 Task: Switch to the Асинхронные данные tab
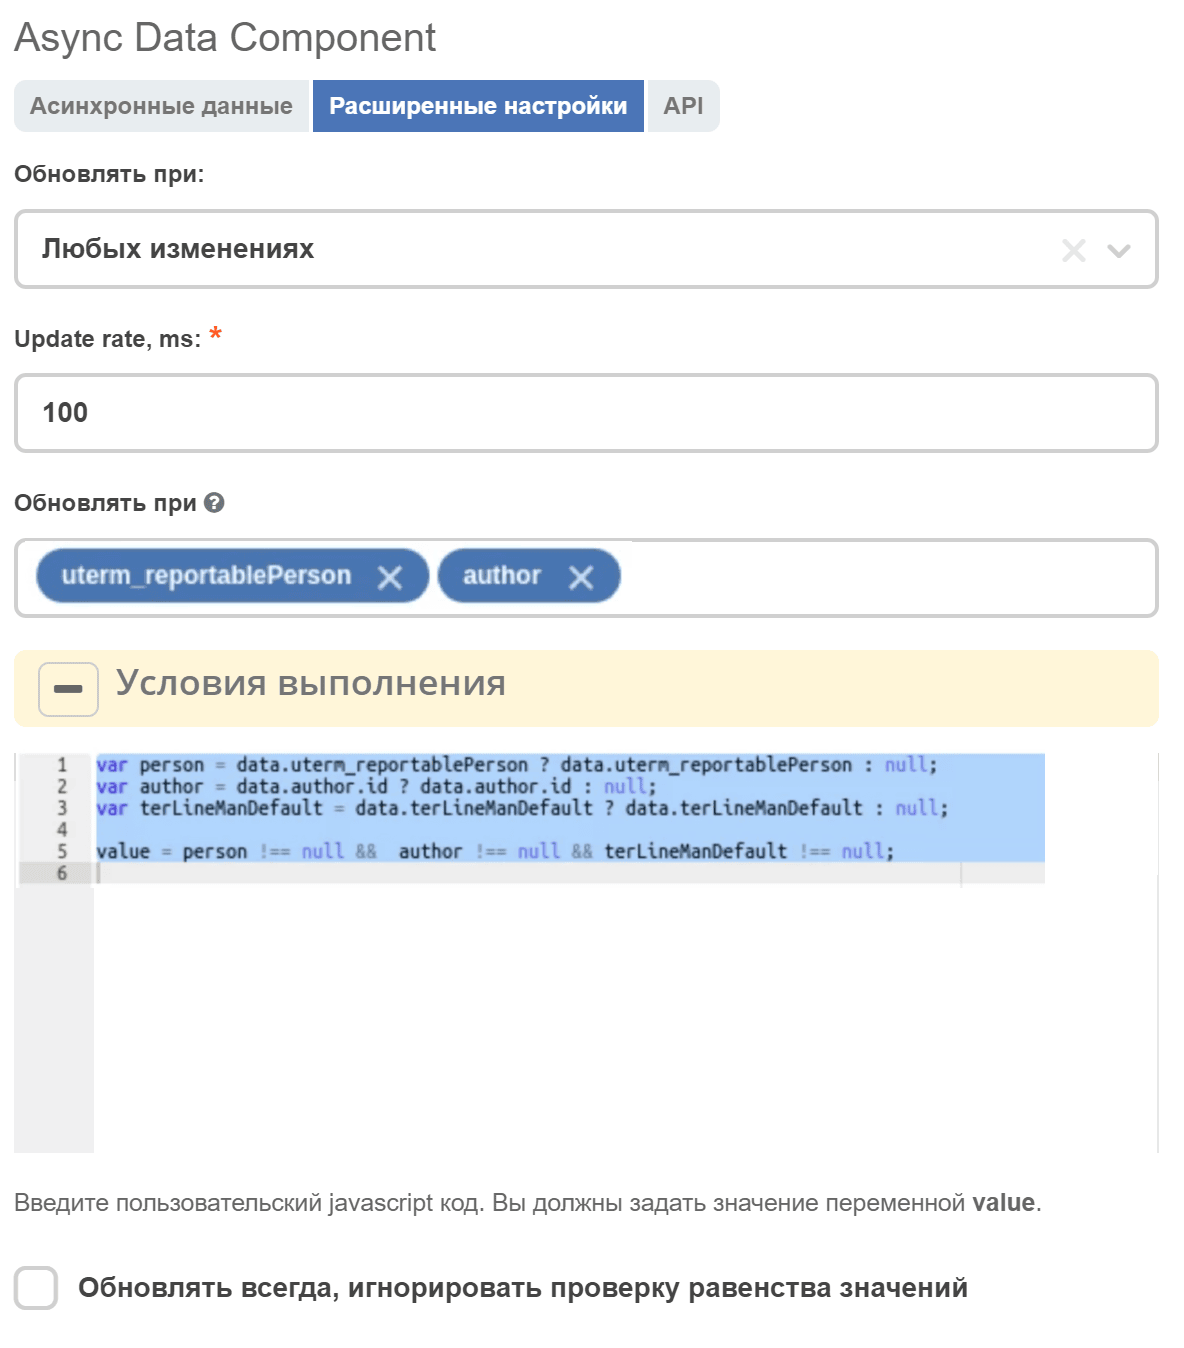coord(161,106)
